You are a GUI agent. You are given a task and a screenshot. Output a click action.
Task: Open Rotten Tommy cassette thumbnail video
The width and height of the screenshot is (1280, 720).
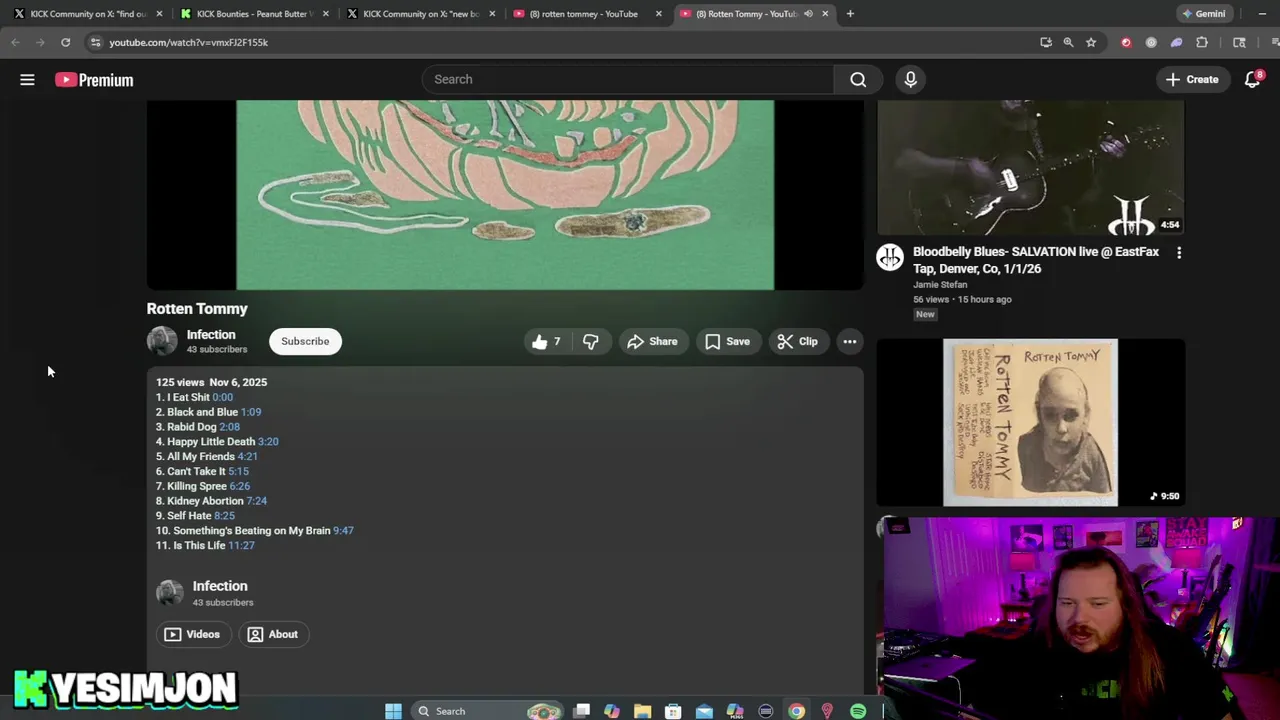pyautogui.click(x=1030, y=422)
